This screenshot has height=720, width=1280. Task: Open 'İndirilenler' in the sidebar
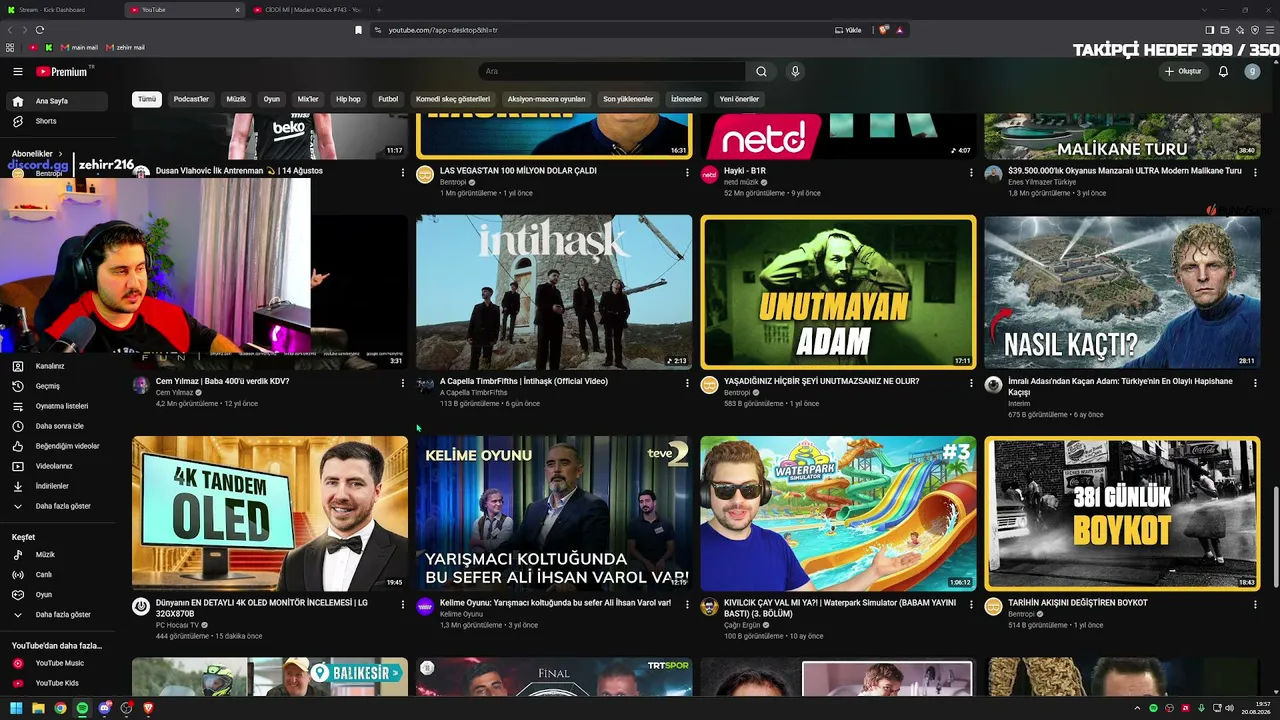pos(56,486)
